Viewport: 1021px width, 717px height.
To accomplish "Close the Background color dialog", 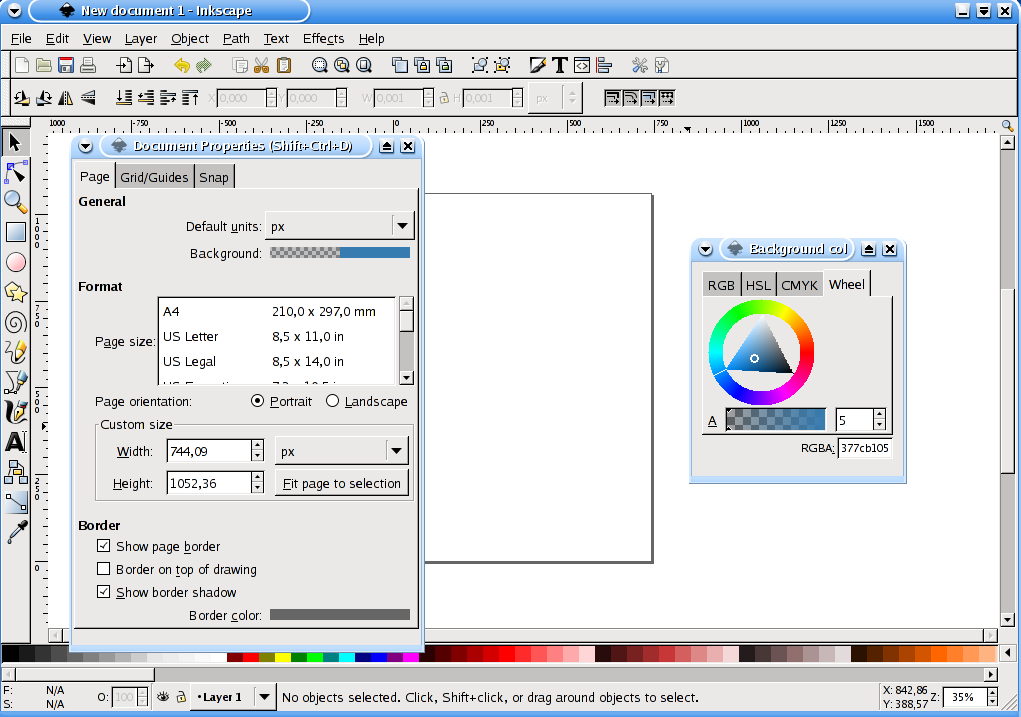I will click(889, 249).
